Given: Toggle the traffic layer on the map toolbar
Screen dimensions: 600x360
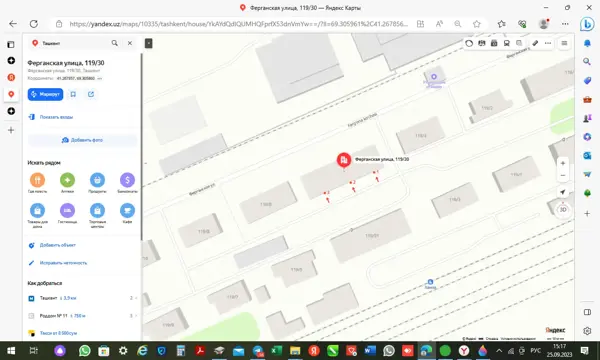Looking at the screenshot, I should coord(469,43).
